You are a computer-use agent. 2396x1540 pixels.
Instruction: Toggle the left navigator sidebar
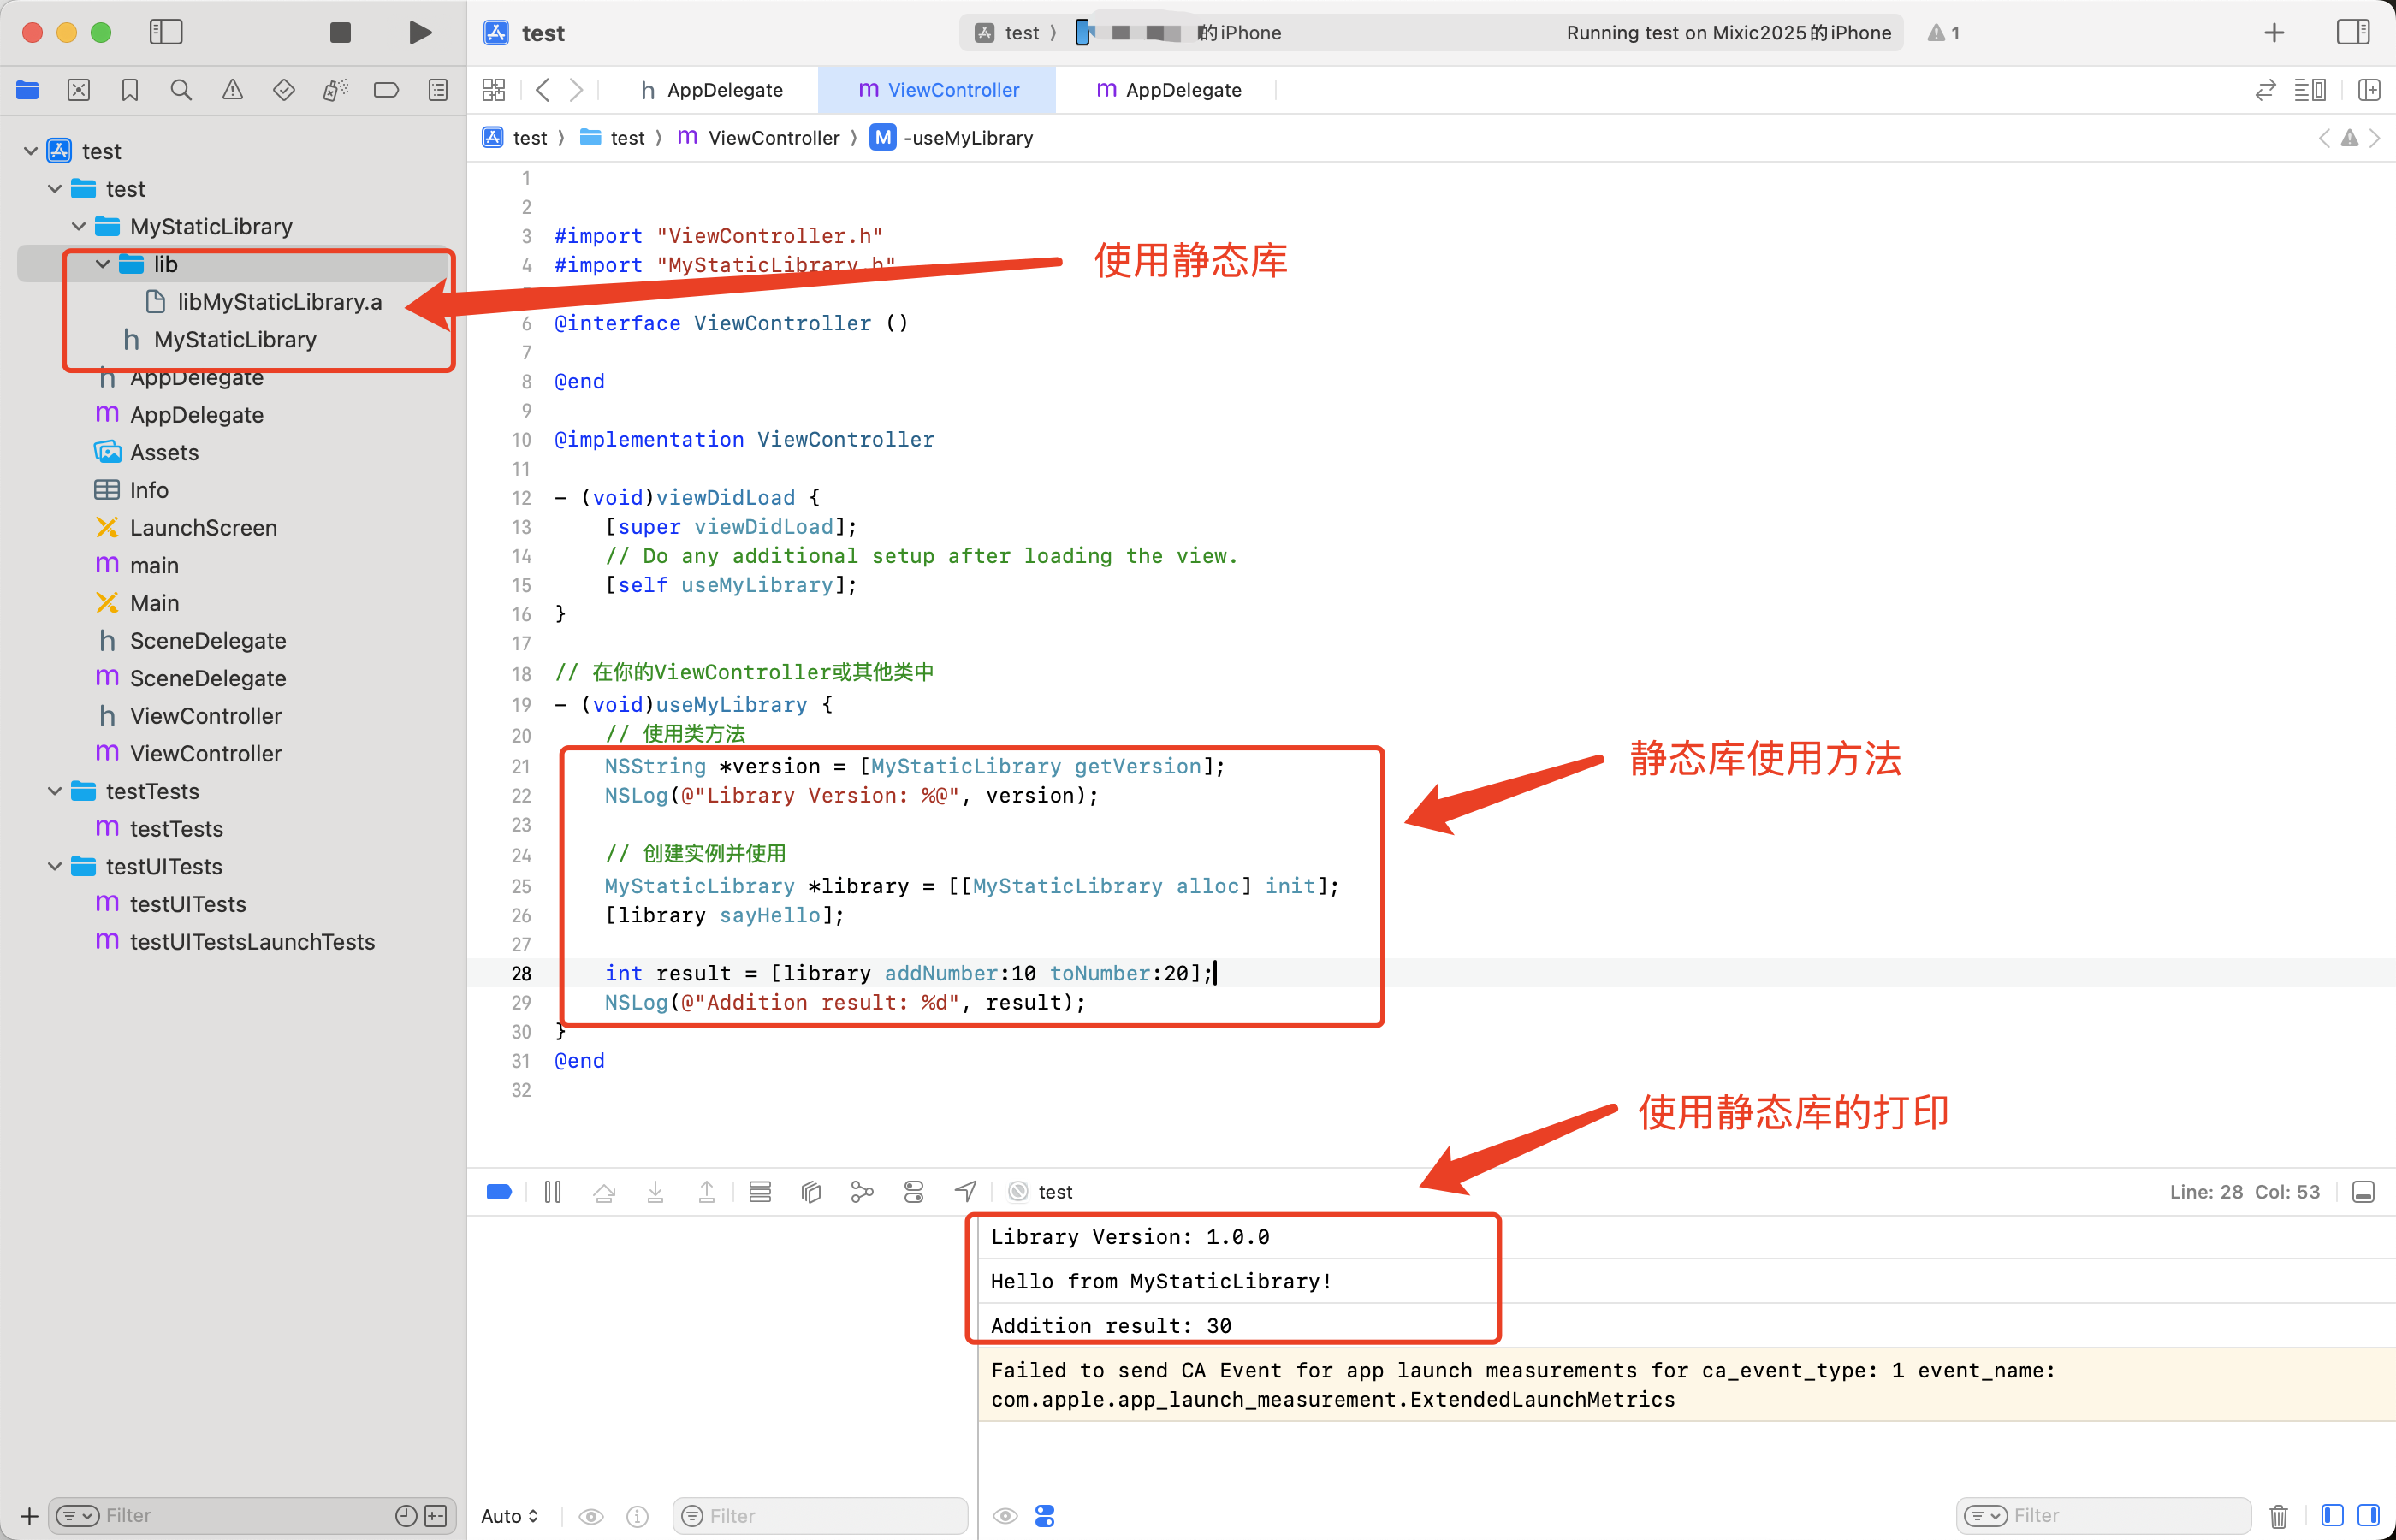click(166, 33)
